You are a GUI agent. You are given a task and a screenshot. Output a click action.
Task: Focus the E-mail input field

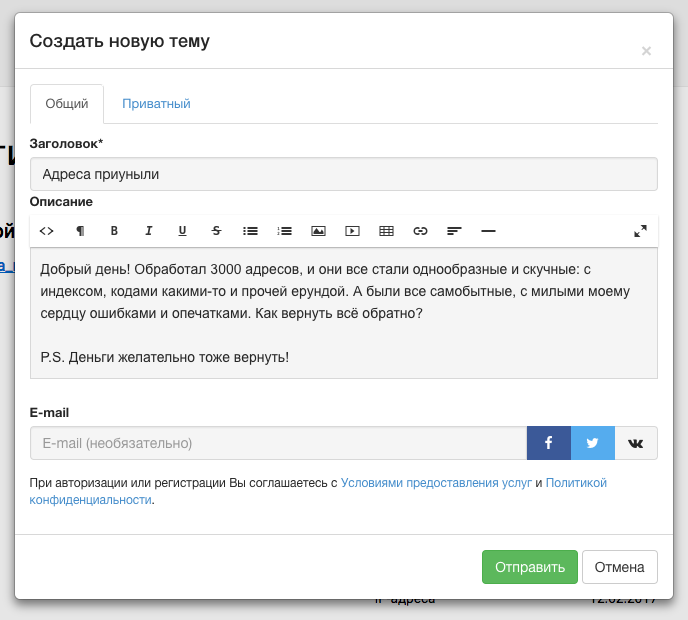coord(279,443)
